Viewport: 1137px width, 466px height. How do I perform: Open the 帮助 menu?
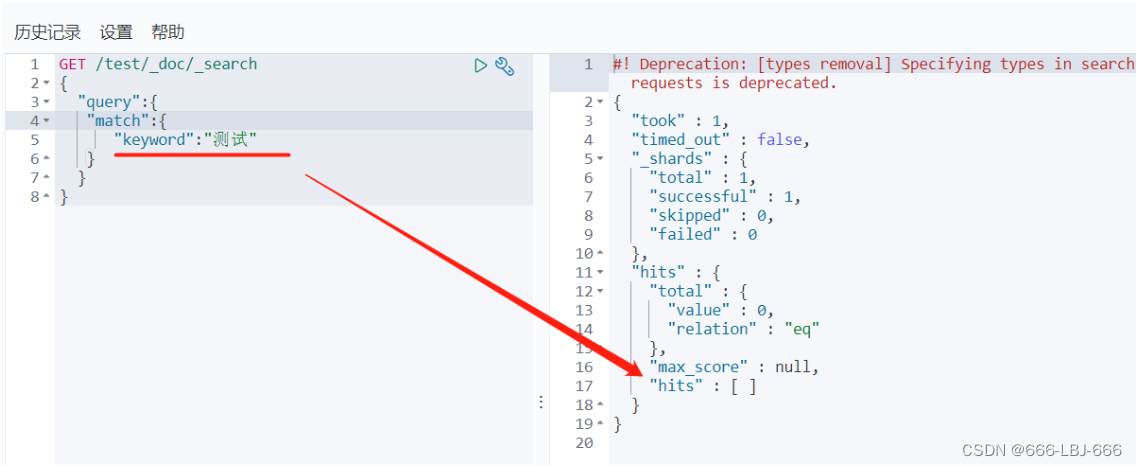168,32
